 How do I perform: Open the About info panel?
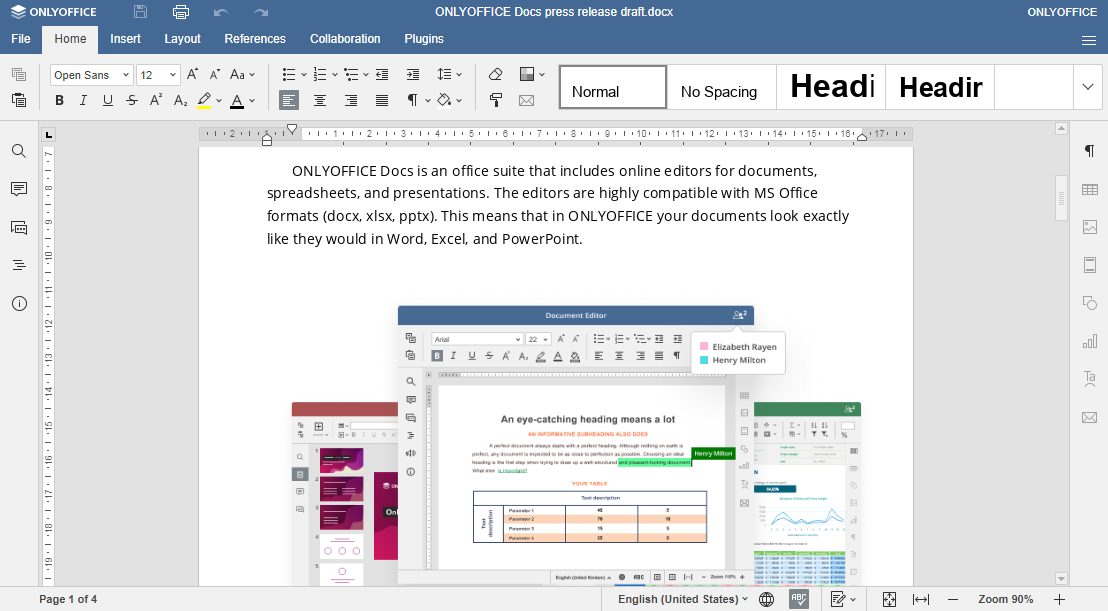pos(19,304)
